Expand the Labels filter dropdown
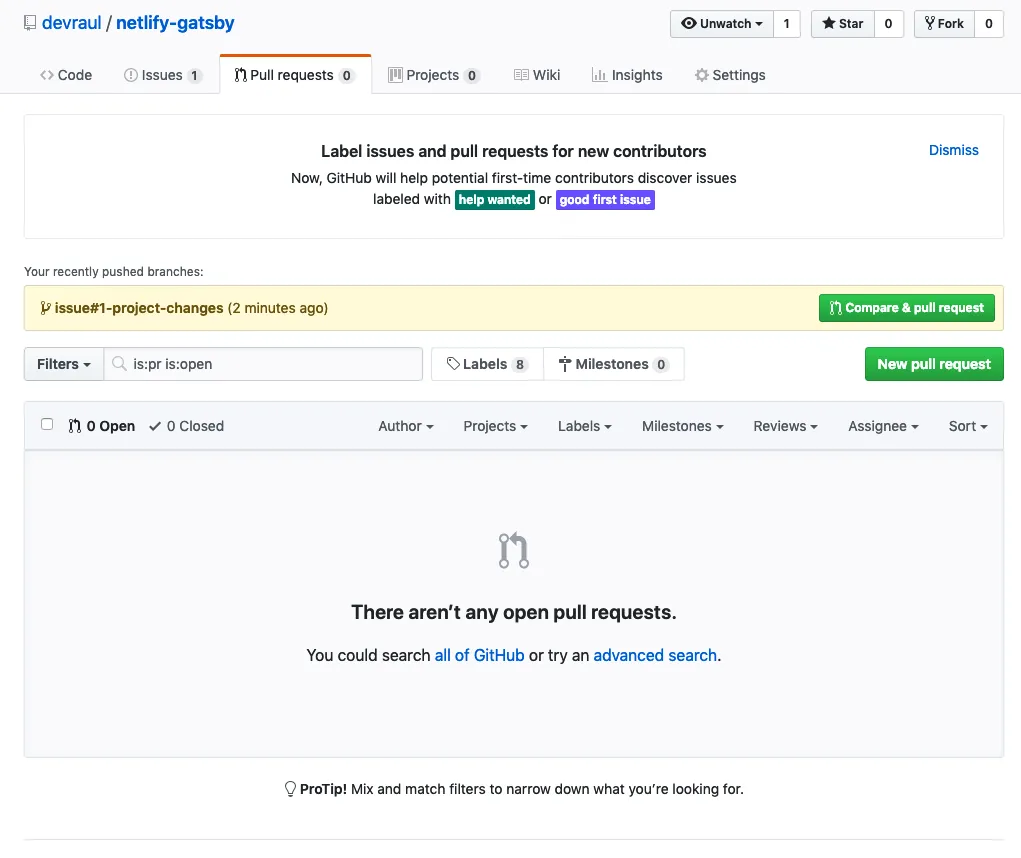This screenshot has height=858, width=1021. (585, 426)
